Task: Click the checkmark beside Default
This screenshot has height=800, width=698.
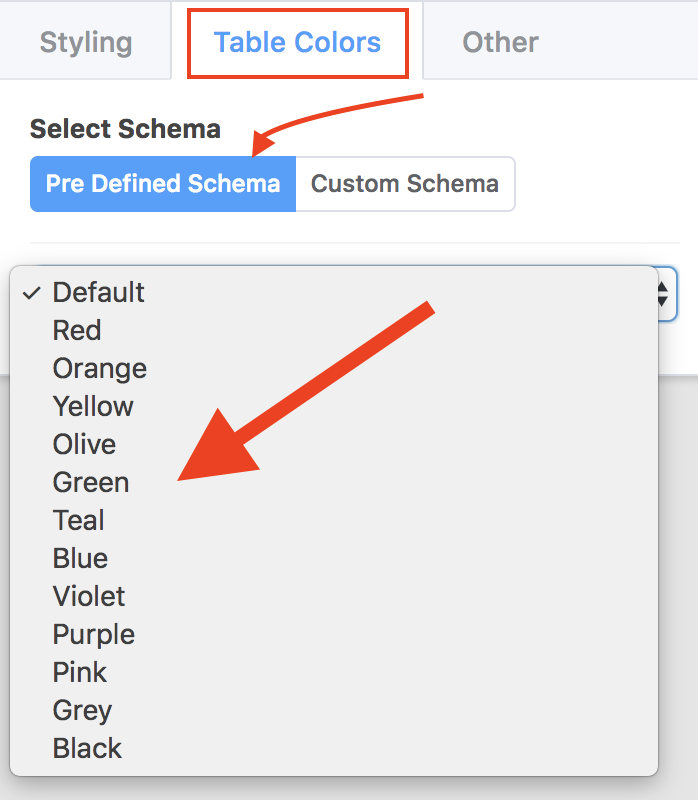Action: click(x=31, y=292)
